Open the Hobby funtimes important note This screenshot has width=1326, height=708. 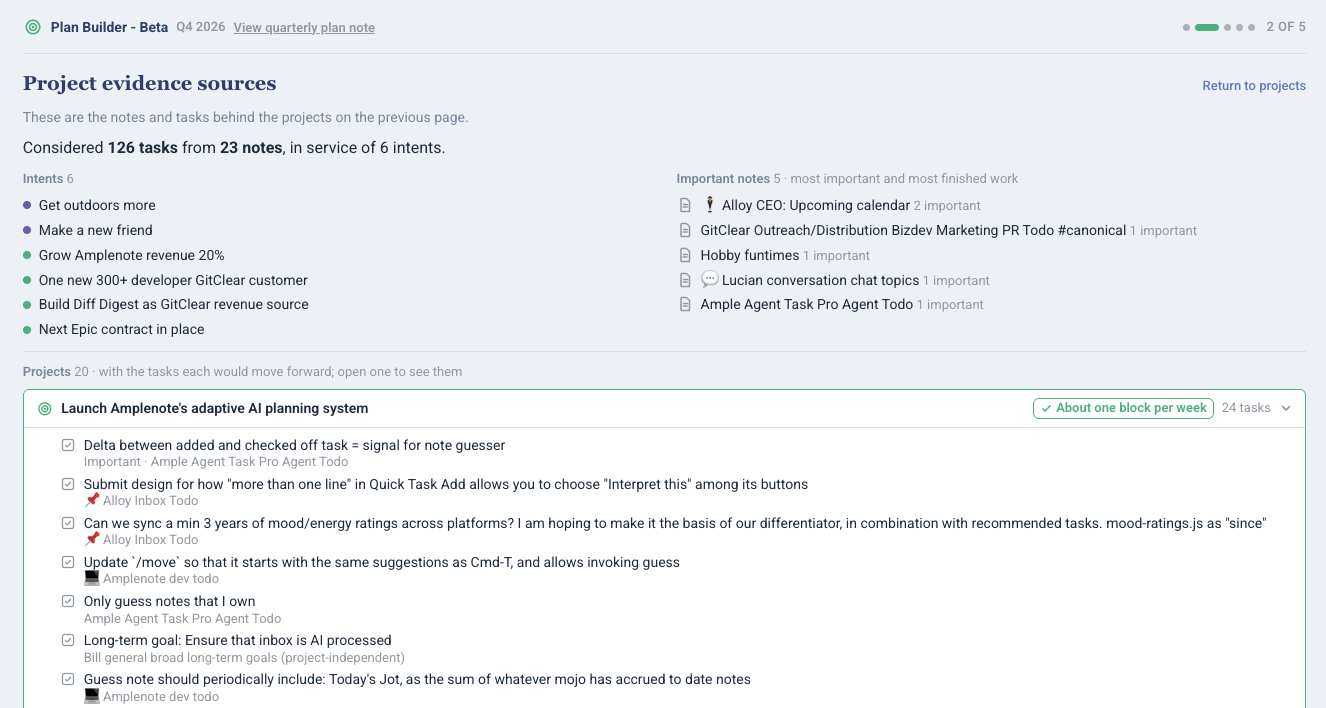pos(750,255)
